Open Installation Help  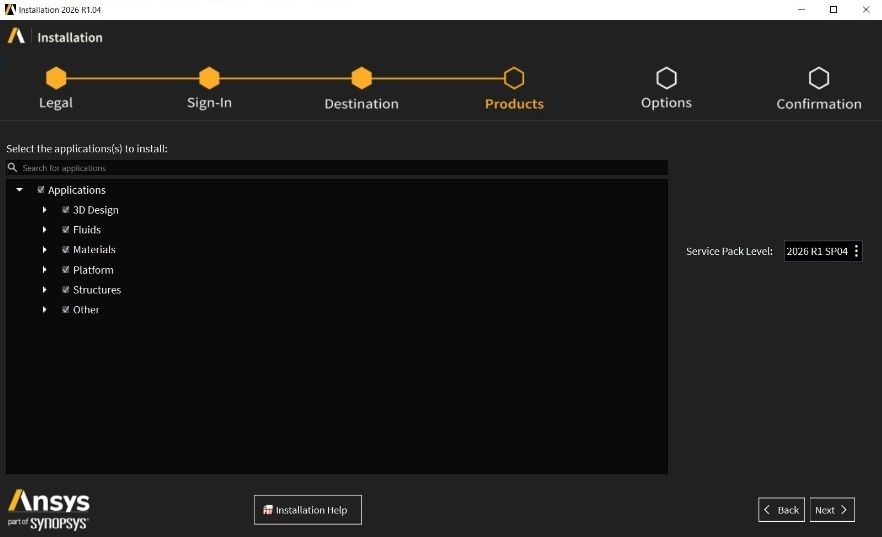click(x=308, y=510)
